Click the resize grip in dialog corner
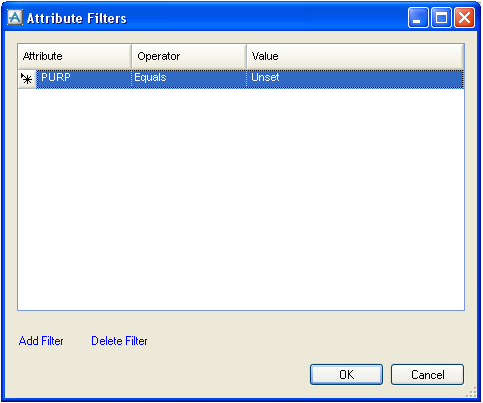Screen dimensions: 483x403 (471, 392)
